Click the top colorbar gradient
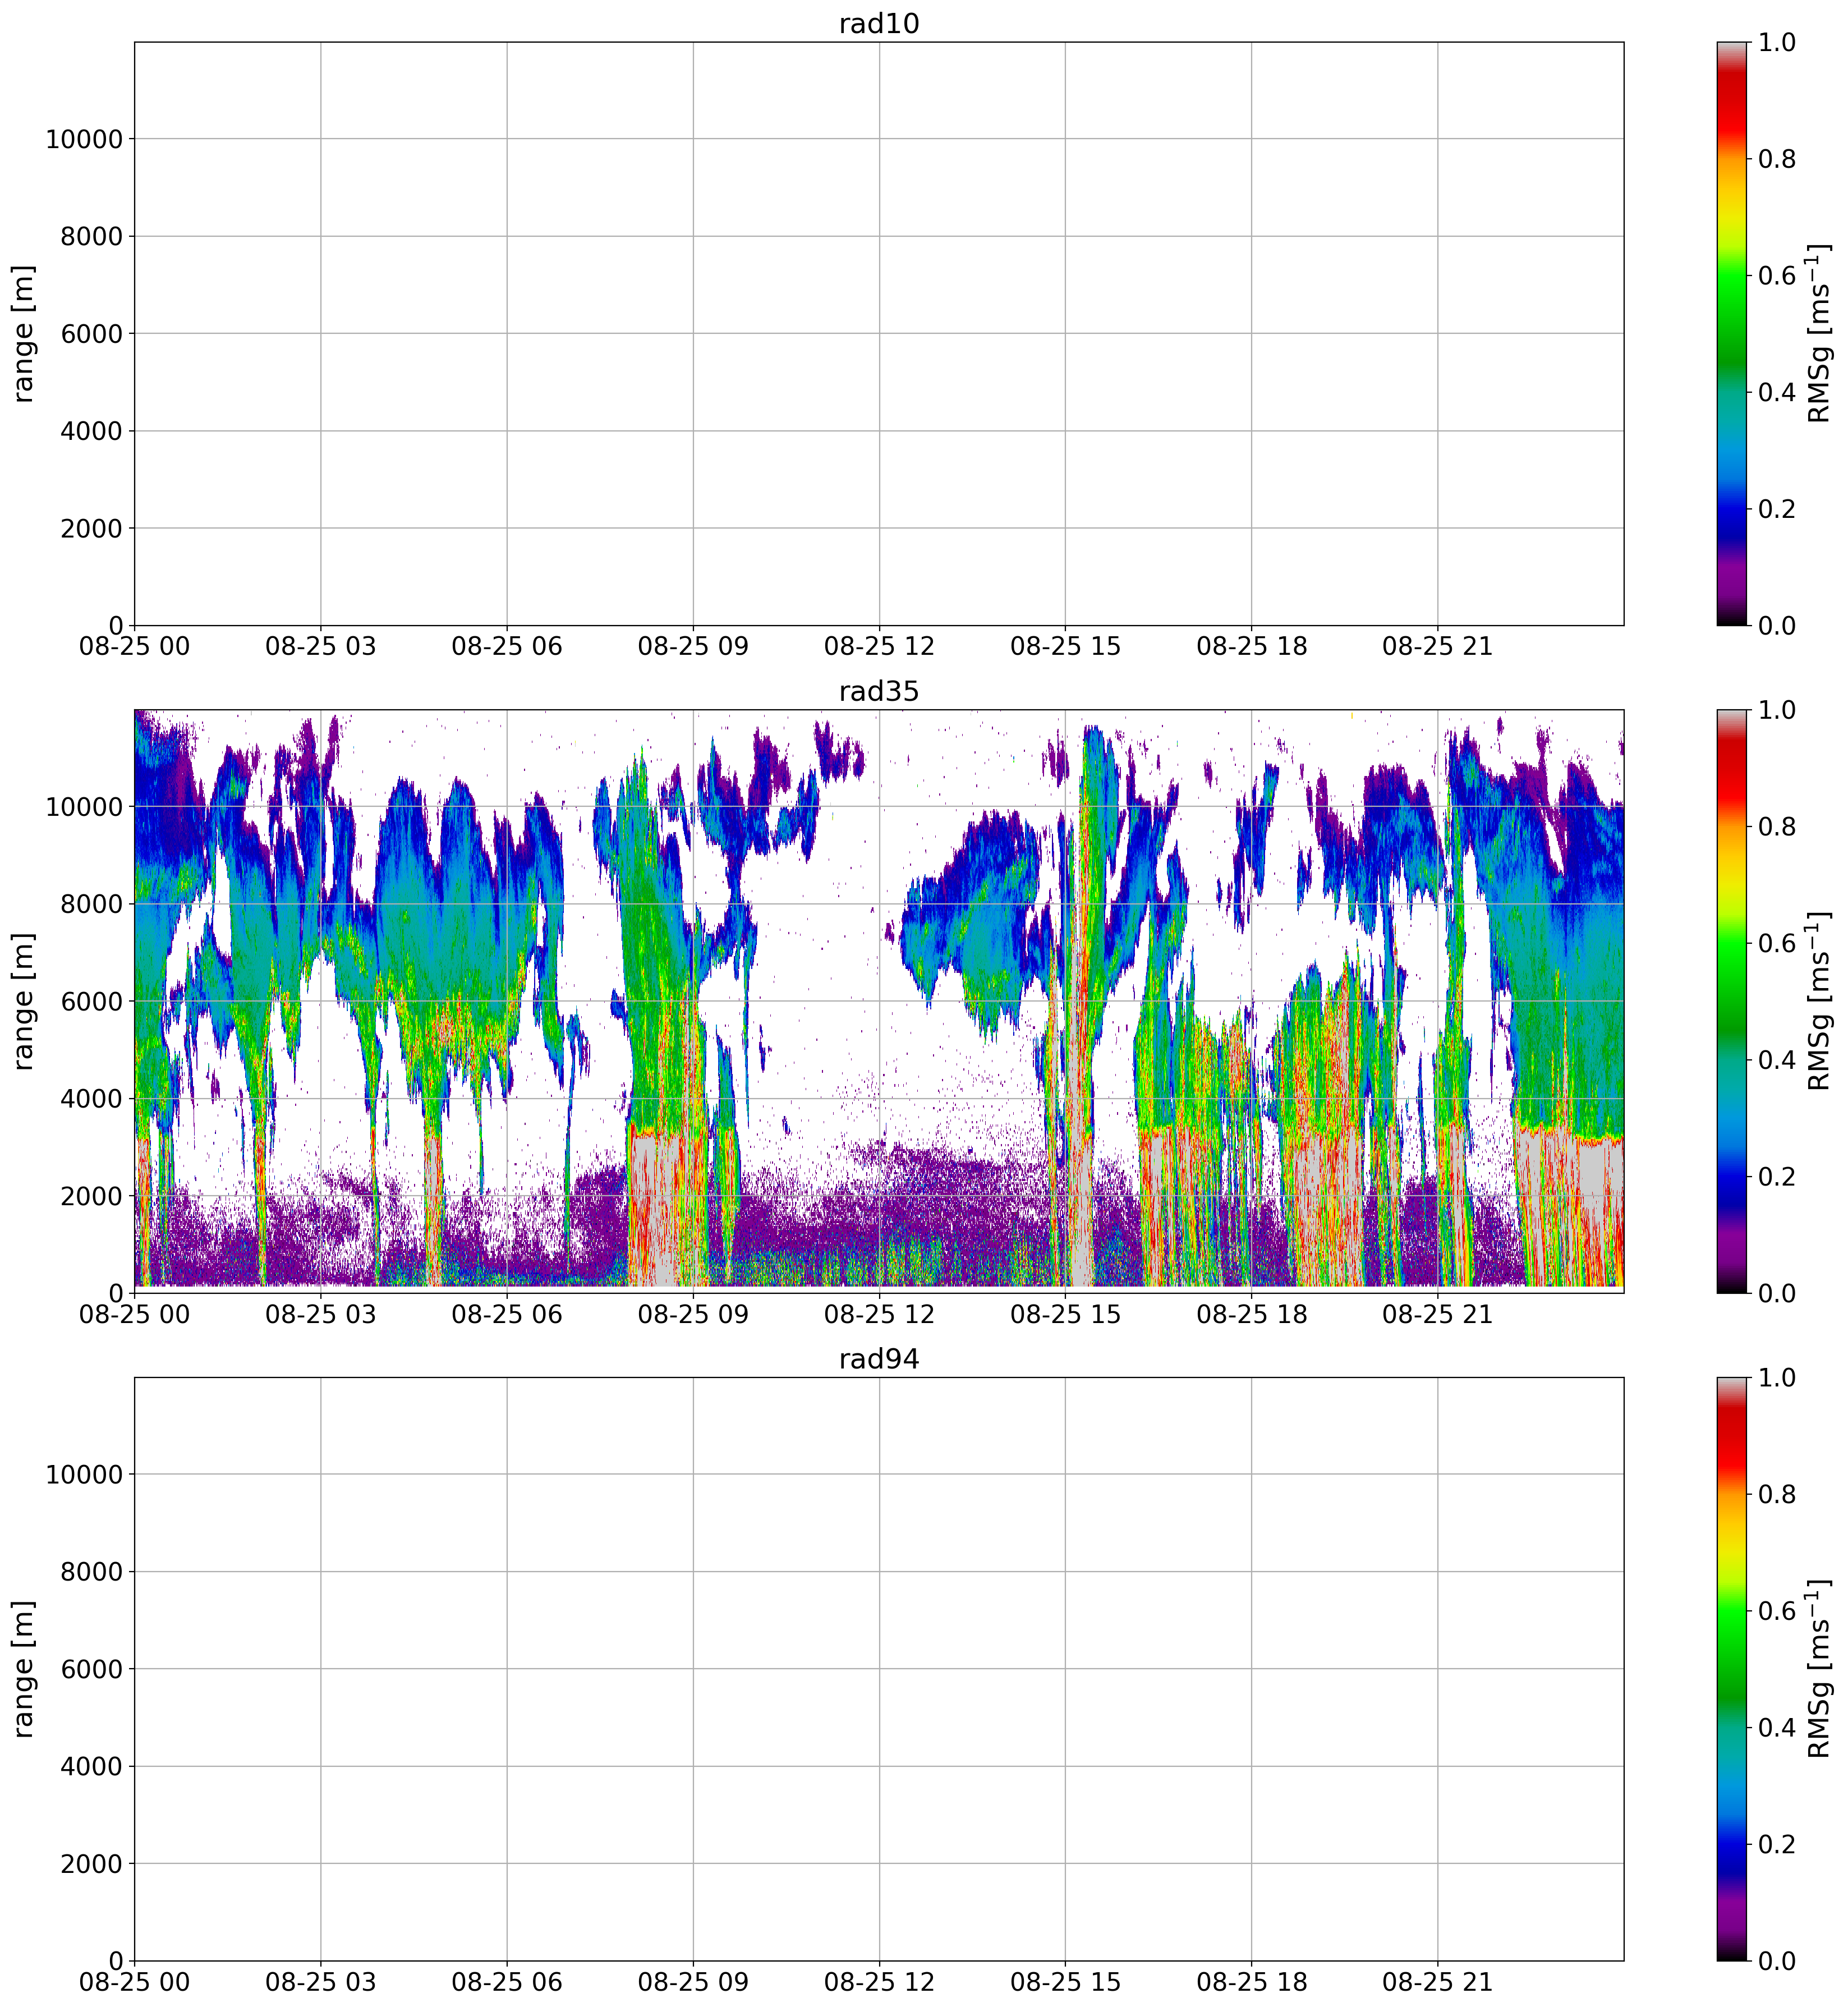This screenshot has height=2007, width=1848. (x=1732, y=333)
